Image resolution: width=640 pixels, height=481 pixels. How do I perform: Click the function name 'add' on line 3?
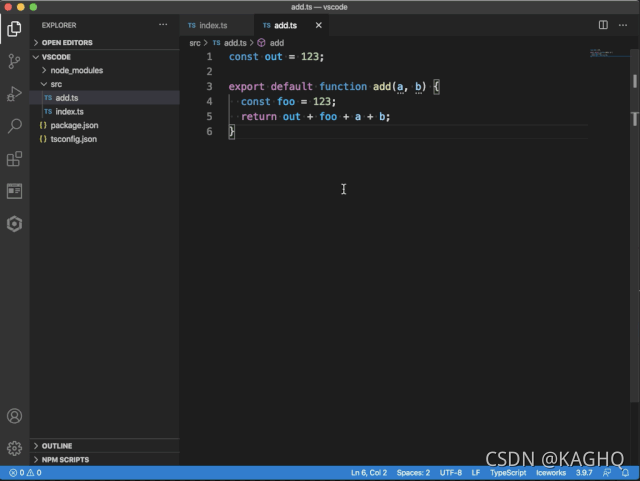coord(382,87)
